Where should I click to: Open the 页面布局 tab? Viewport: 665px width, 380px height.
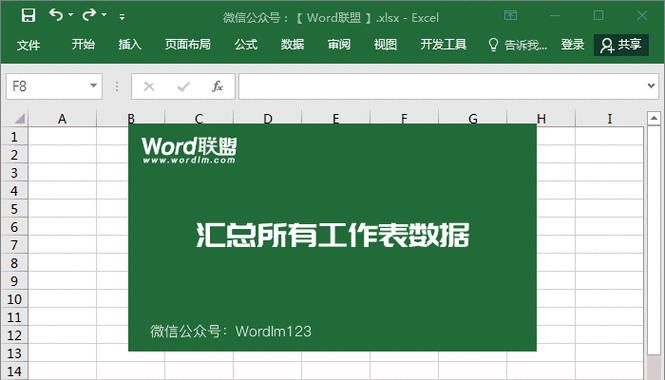188,44
